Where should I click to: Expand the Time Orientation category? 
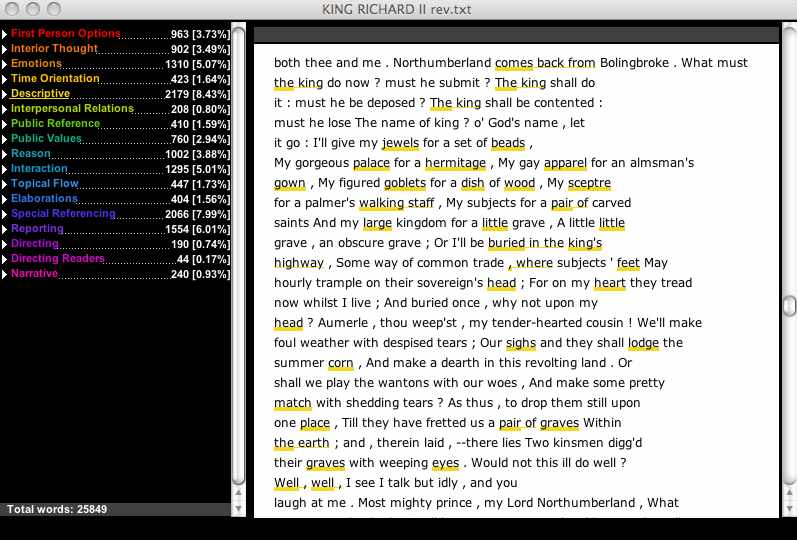click(x=5, y=79)
